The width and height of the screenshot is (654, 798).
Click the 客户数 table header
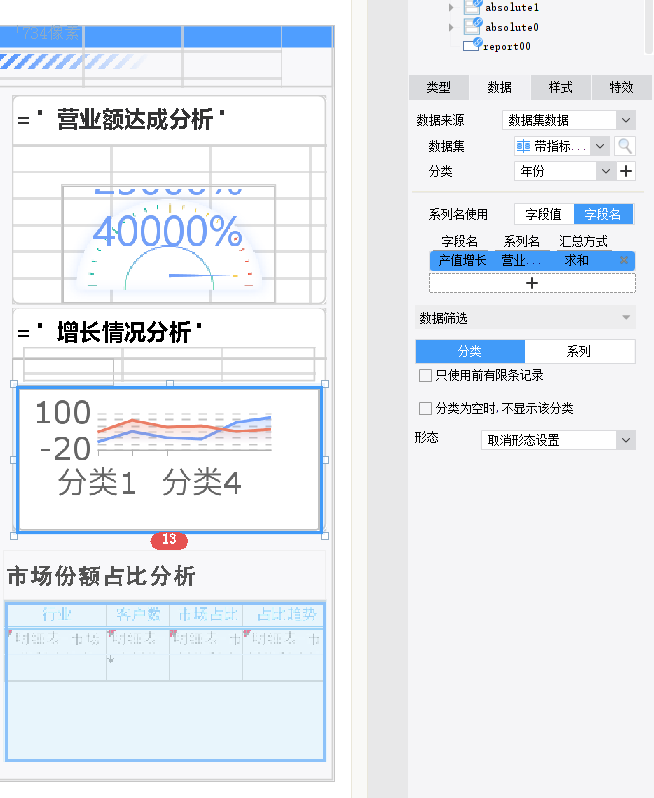pos(138,615)
